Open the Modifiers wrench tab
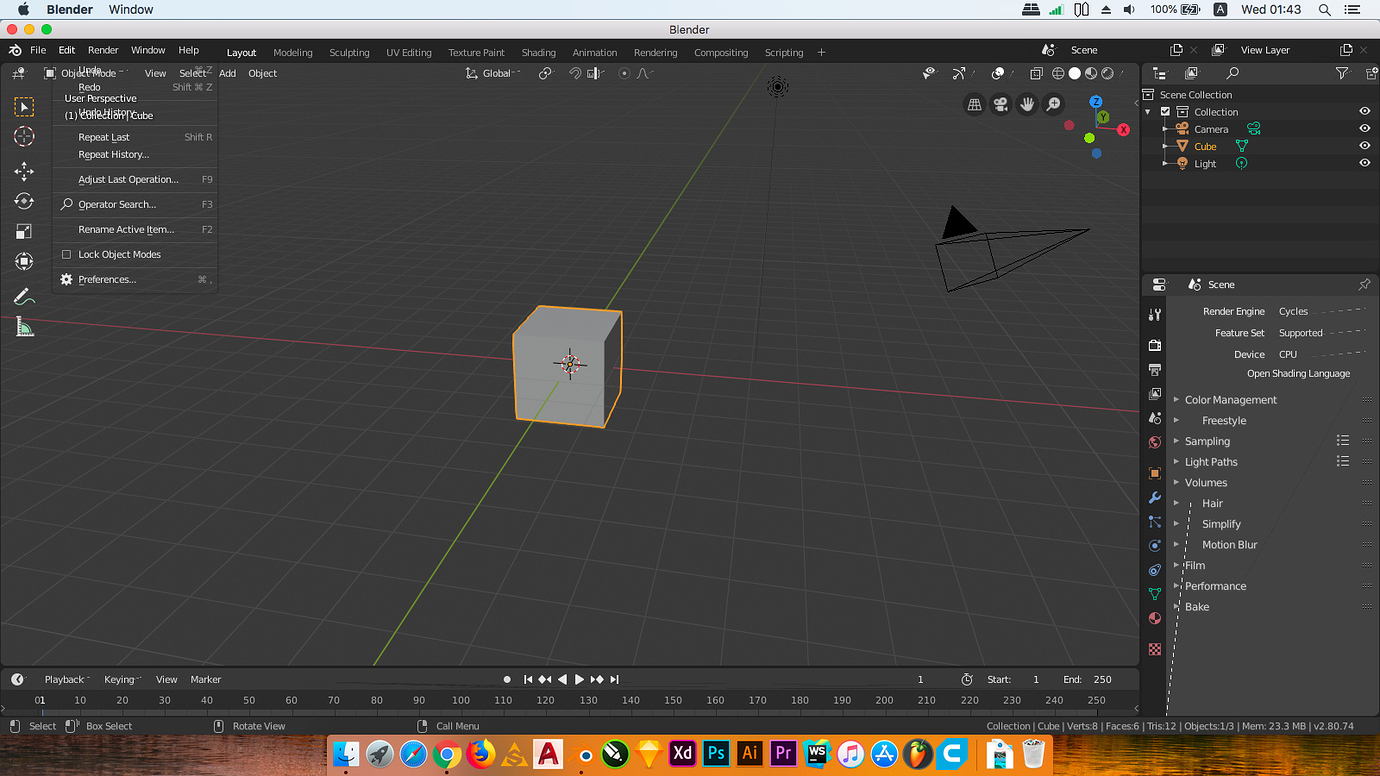1380x776 pixels. coord(1155,497)
